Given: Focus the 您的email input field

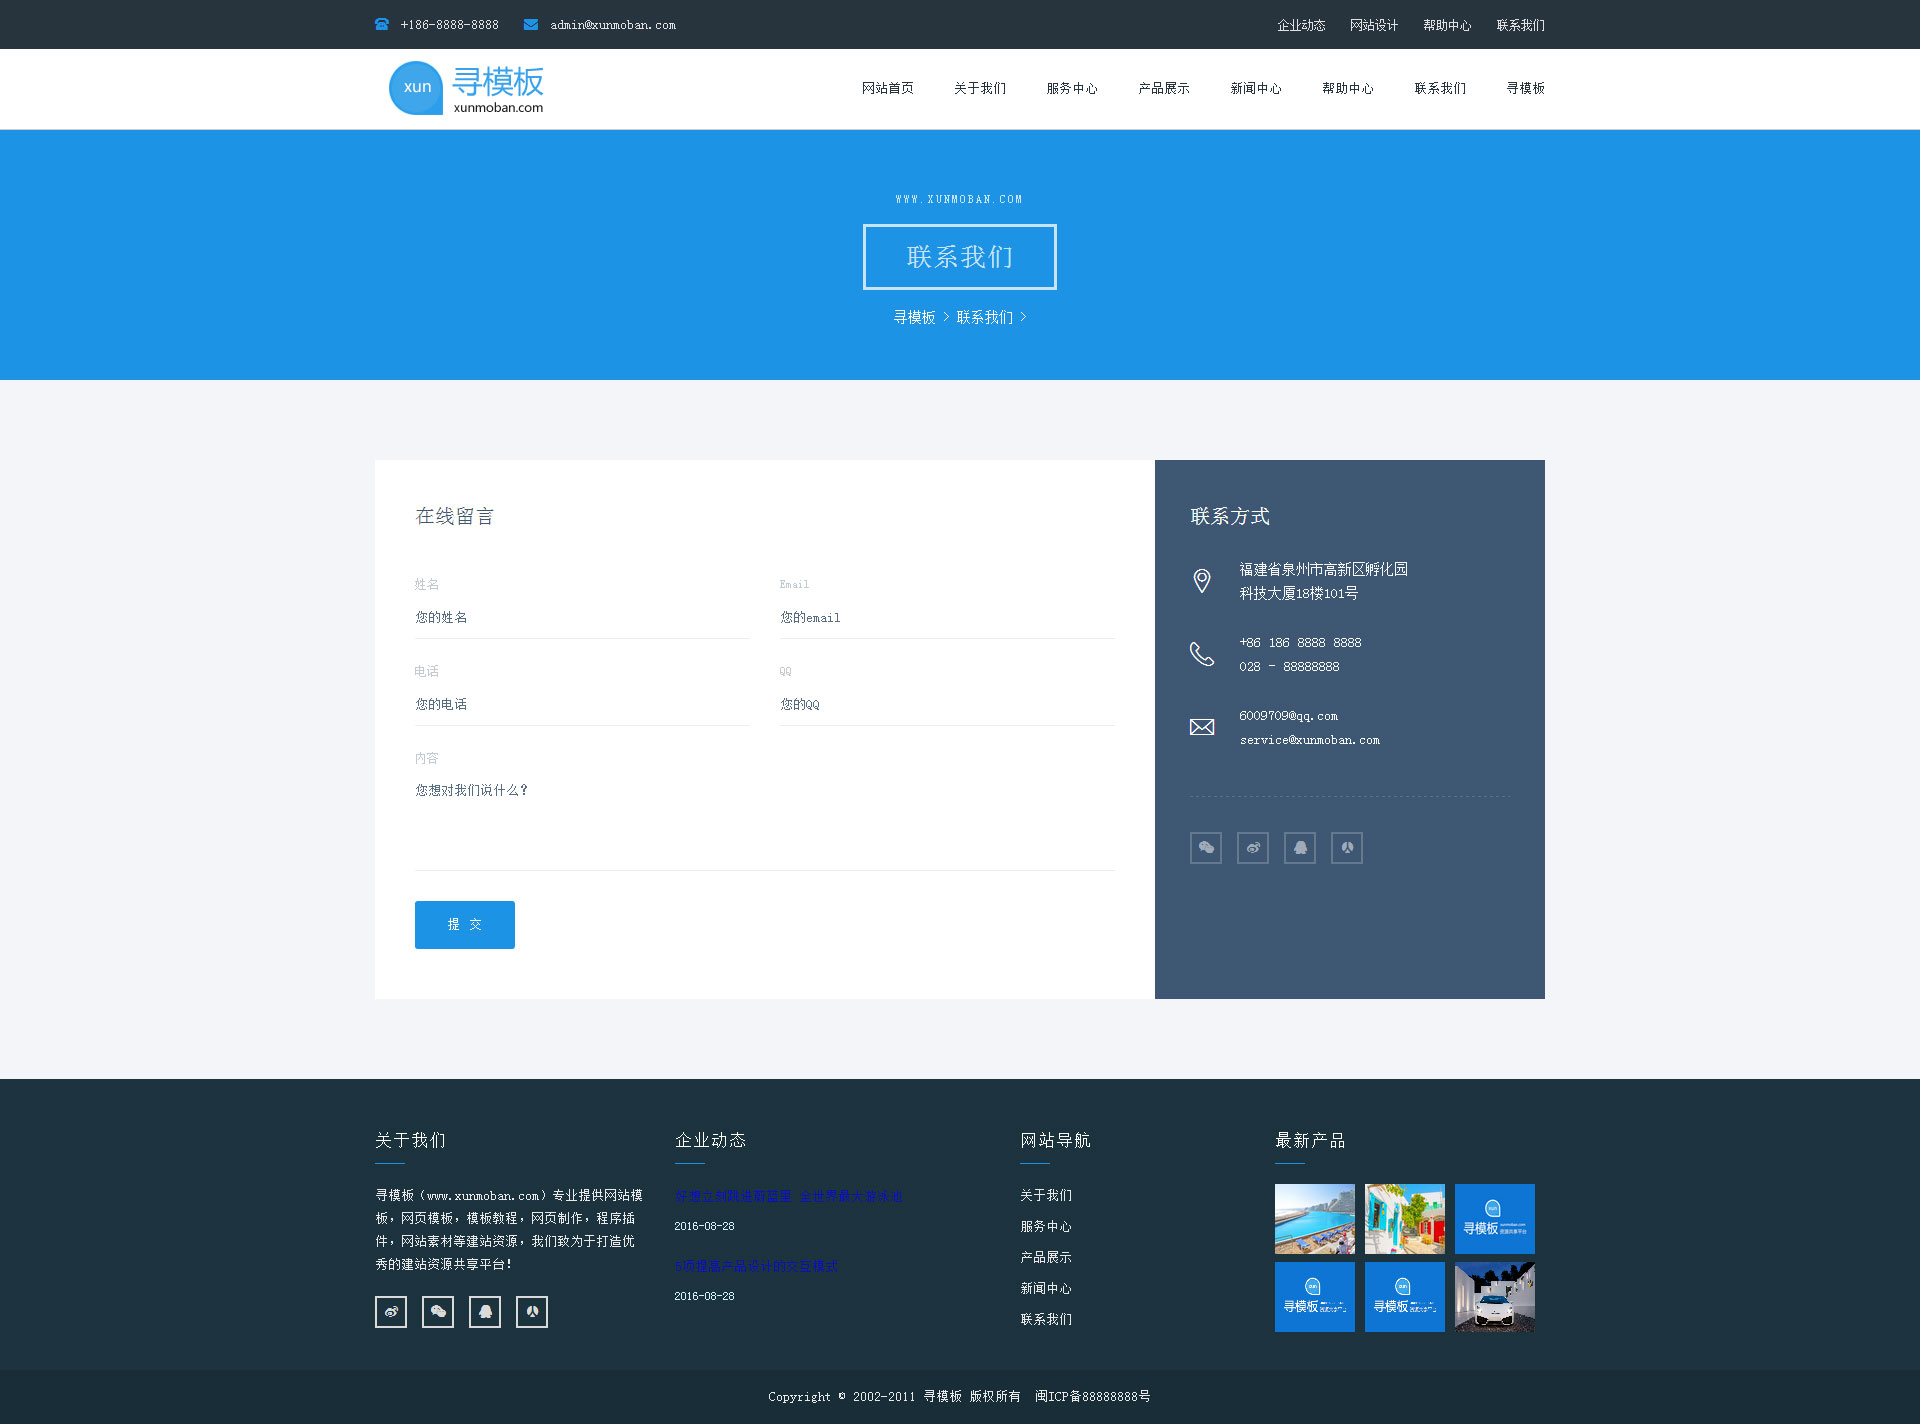Looking at the screenshot, I should pos(947,618).
